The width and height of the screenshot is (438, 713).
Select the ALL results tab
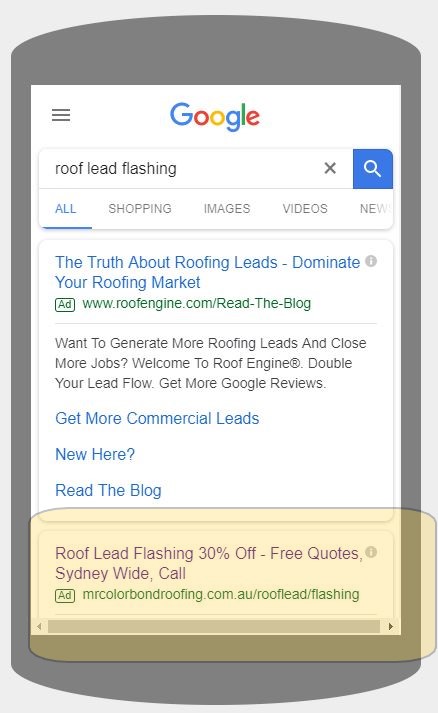tap(65, 209)
